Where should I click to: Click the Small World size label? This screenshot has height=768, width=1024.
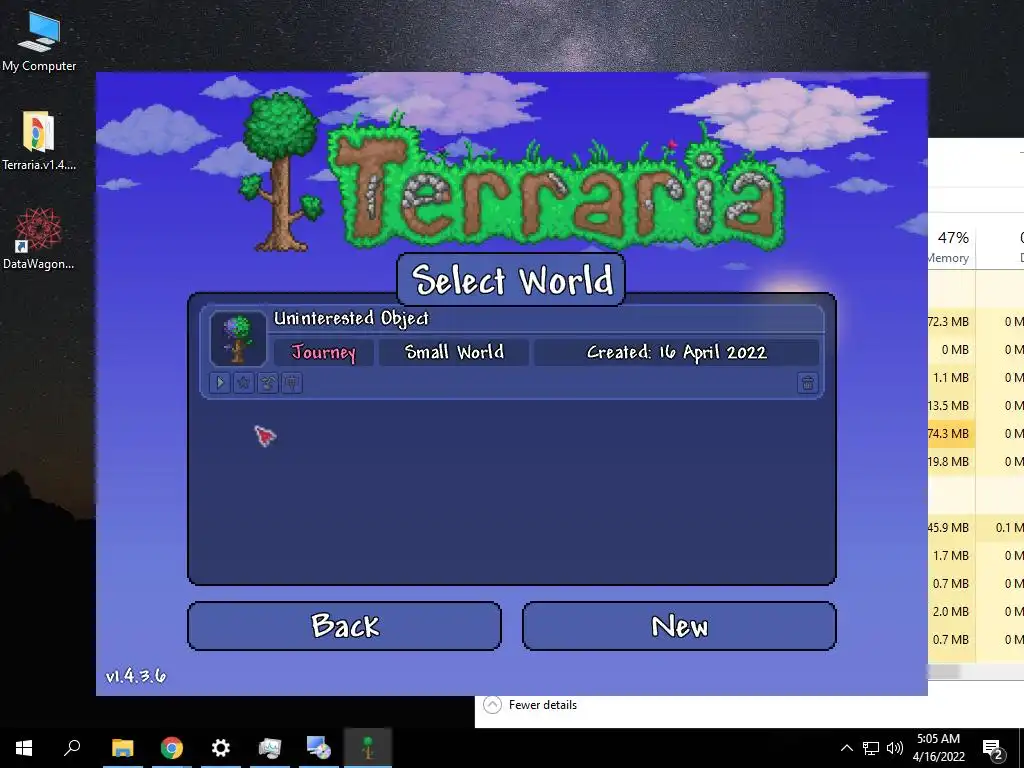tap(454, 352)
